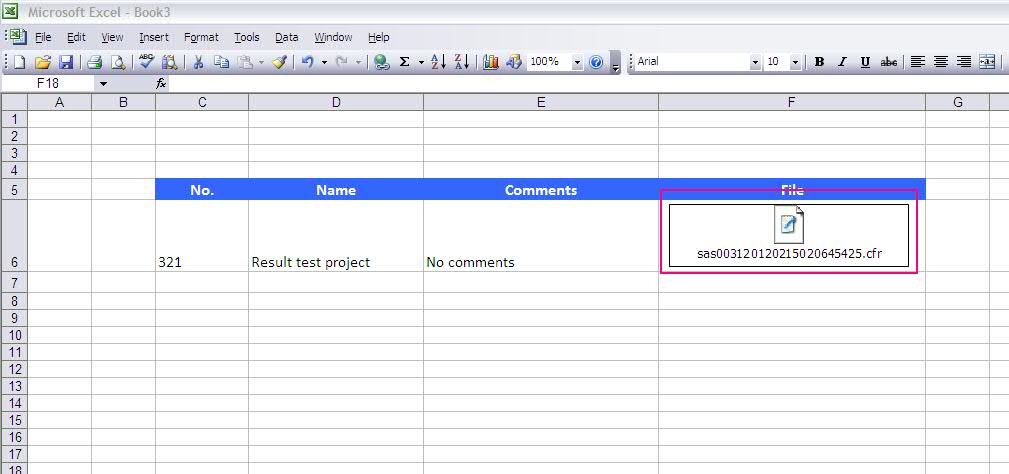Toggle strikethrough abc formatting
The image size is (1009, 474).
click(889, 62)
